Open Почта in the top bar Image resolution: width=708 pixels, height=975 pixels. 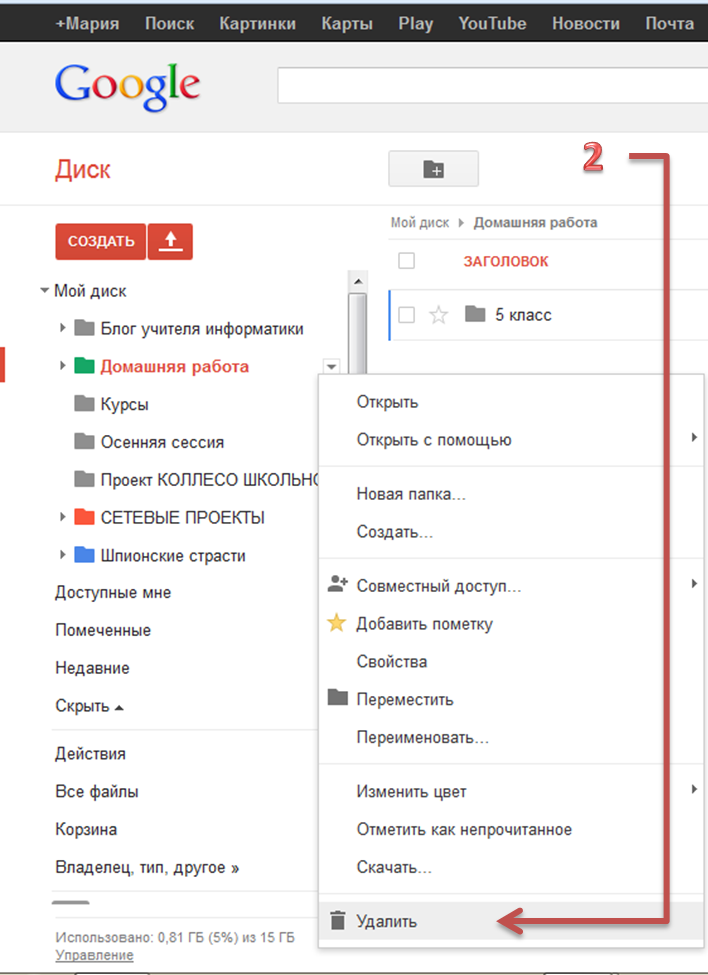[x=669, y=24]
